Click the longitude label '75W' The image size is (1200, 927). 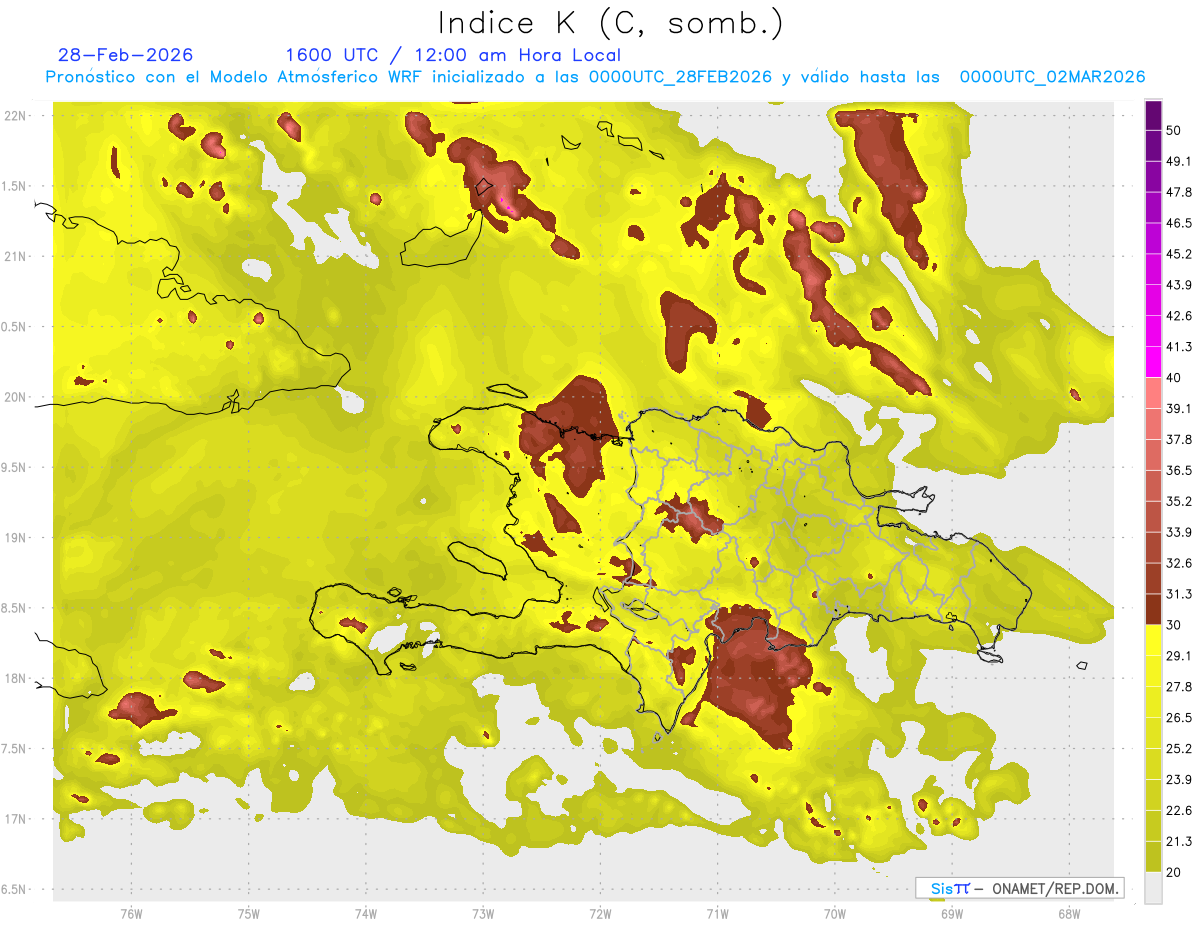(x=249, y=914)
